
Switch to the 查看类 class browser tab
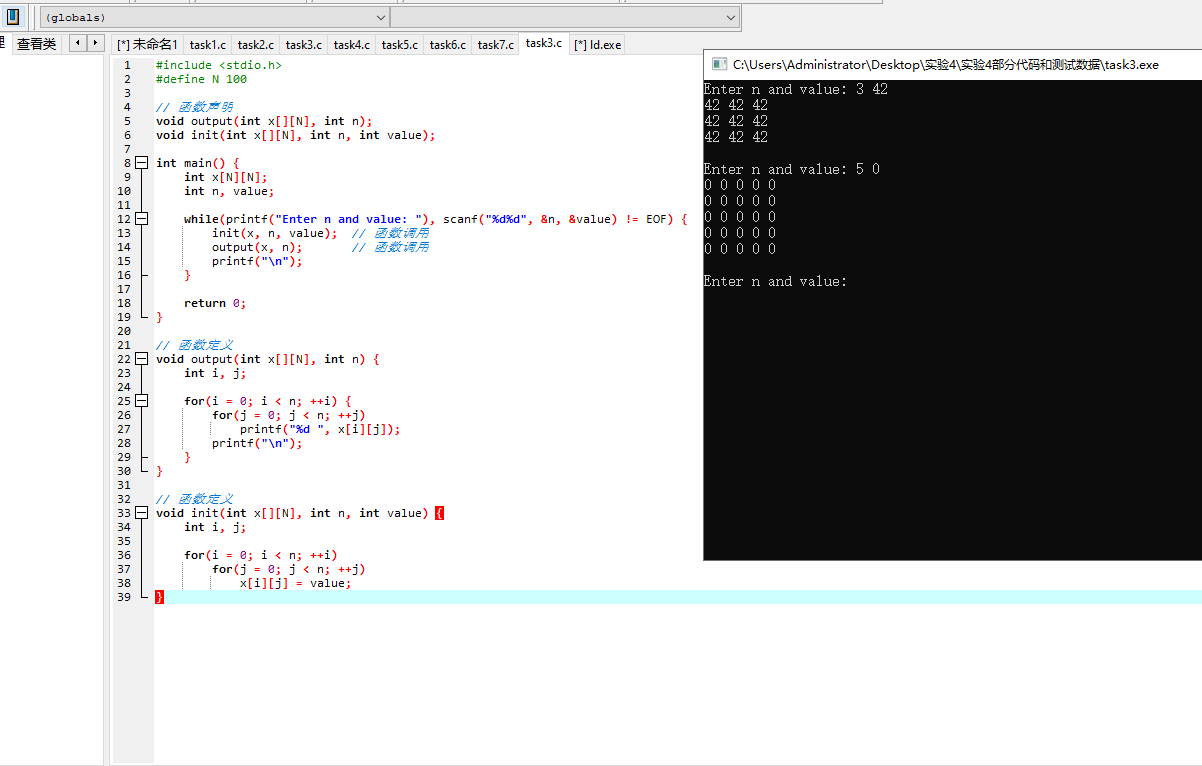click(37, 44)
